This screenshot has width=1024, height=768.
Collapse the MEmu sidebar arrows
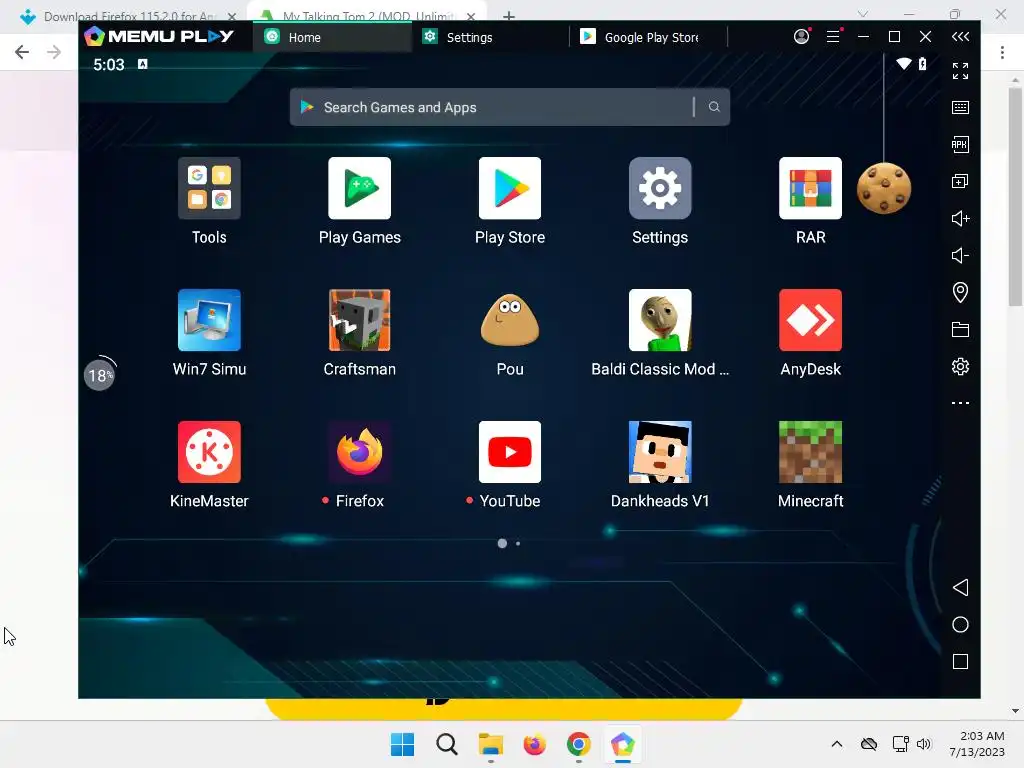point(960,37)
